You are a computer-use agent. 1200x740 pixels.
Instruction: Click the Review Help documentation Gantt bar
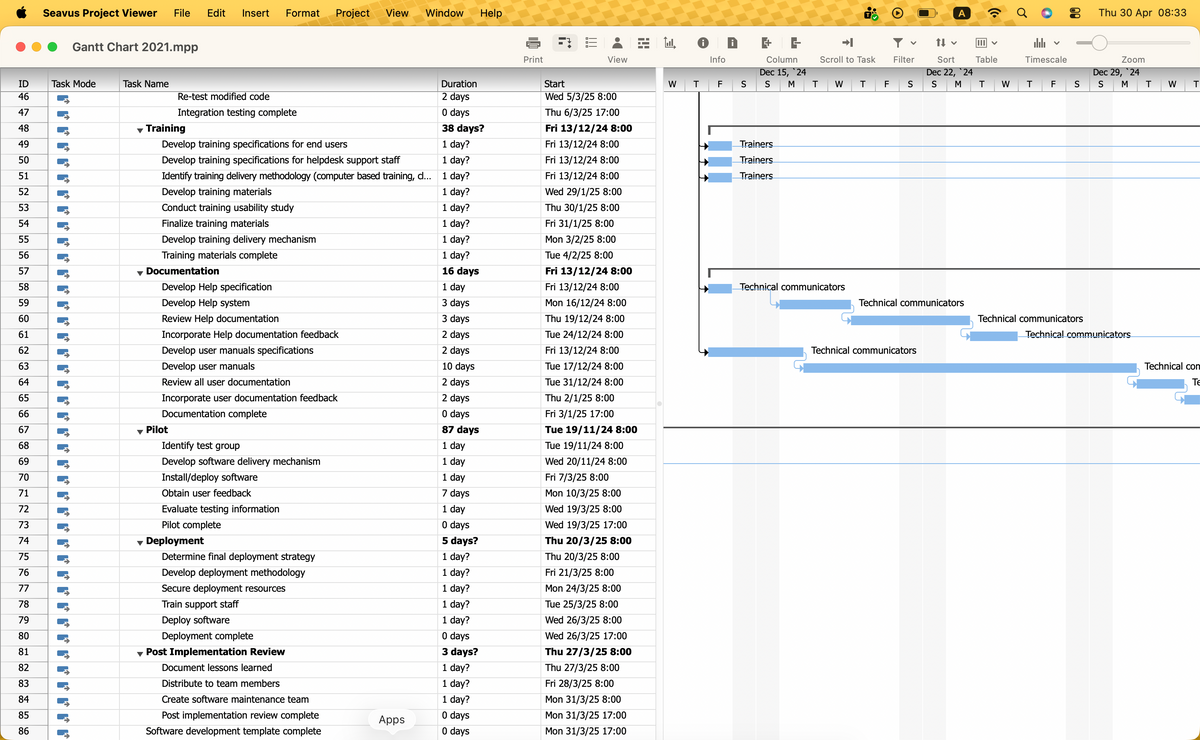(910, 320)
